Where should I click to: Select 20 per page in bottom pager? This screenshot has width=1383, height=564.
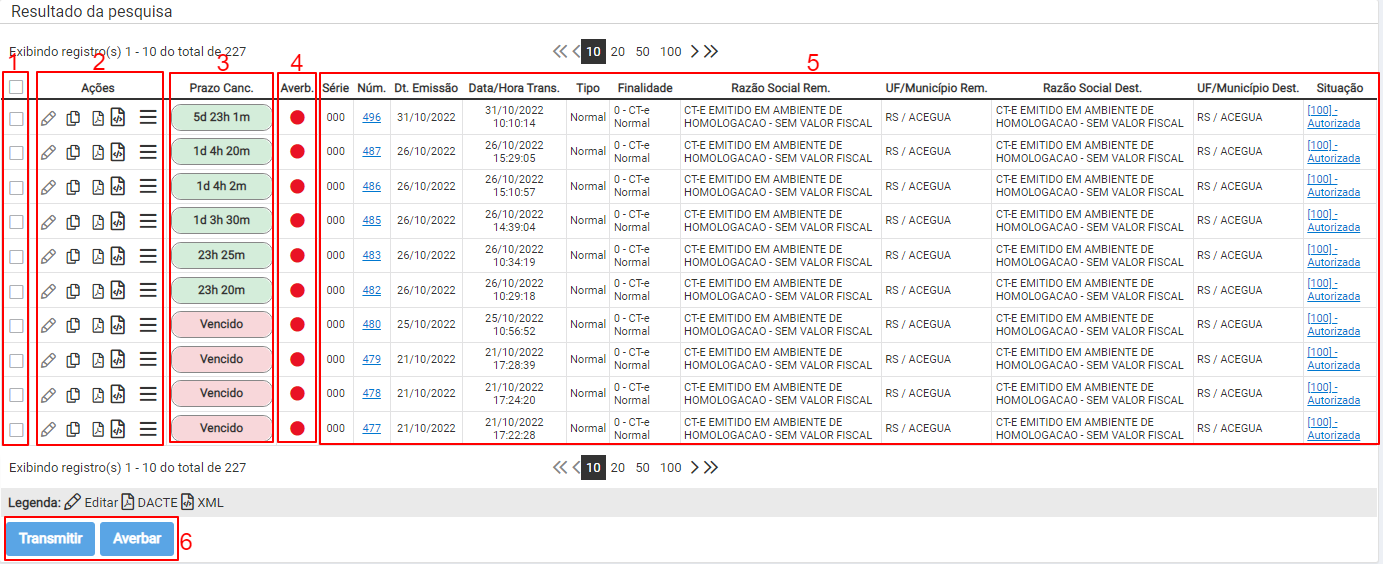pyautogui.click(x=618, y=467)
